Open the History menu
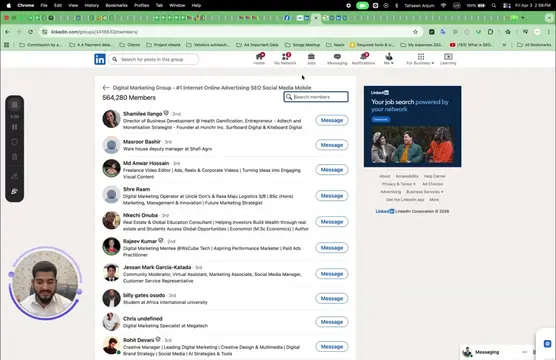556x360 pixels. [91, 5]
